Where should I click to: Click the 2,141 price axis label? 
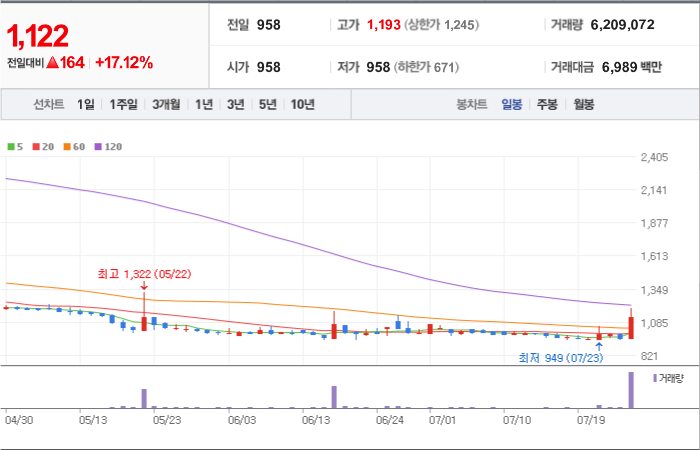(x=654, y=191)
